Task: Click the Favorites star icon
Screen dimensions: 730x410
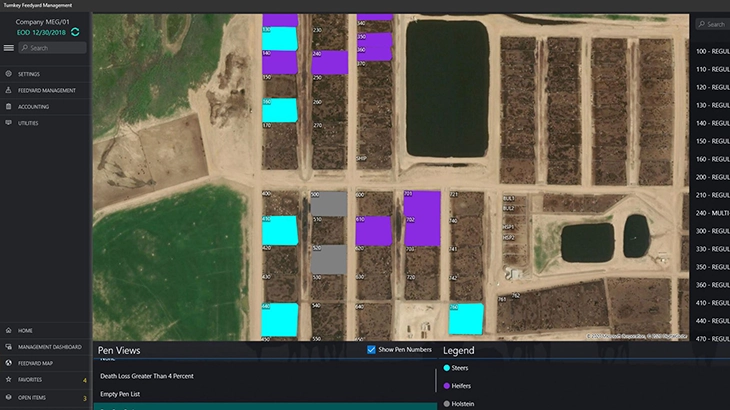Action: [x=9, y=380]
